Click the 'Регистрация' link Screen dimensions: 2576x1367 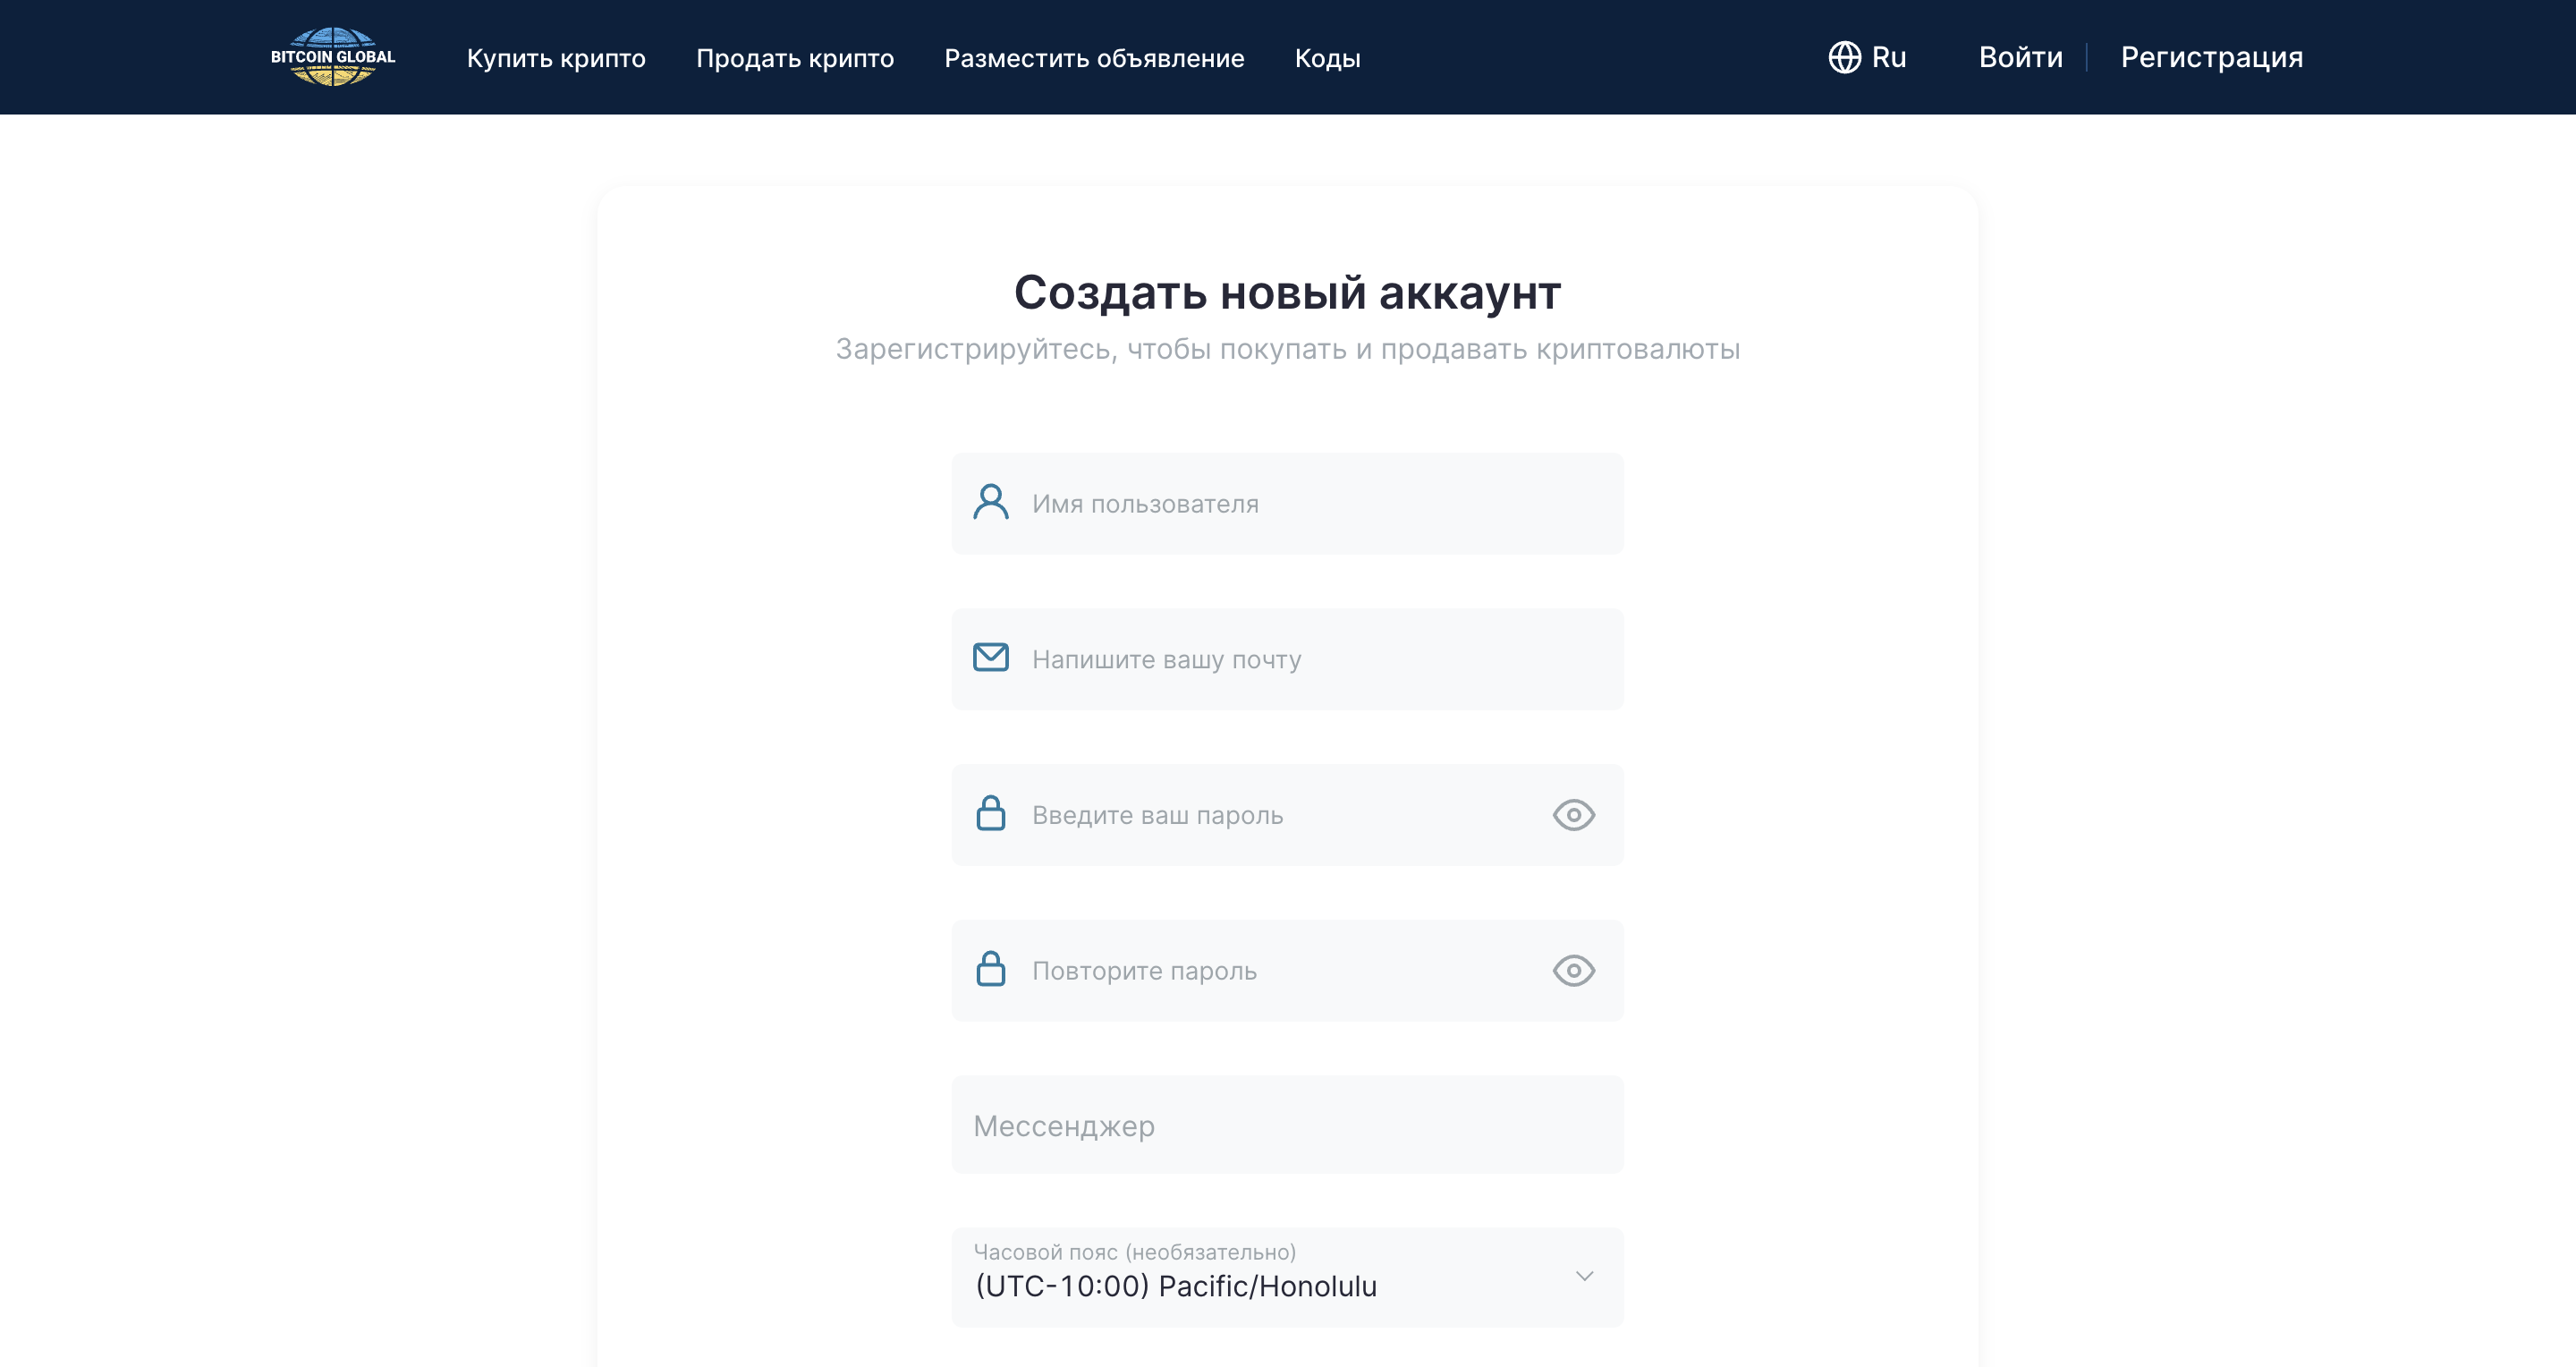click(x=2211, y=57)
